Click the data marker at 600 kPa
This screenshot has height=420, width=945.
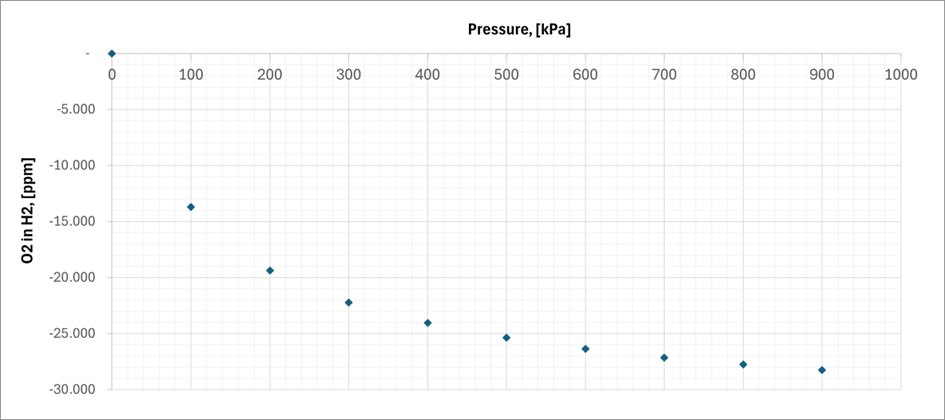click(x=586, y=349)
